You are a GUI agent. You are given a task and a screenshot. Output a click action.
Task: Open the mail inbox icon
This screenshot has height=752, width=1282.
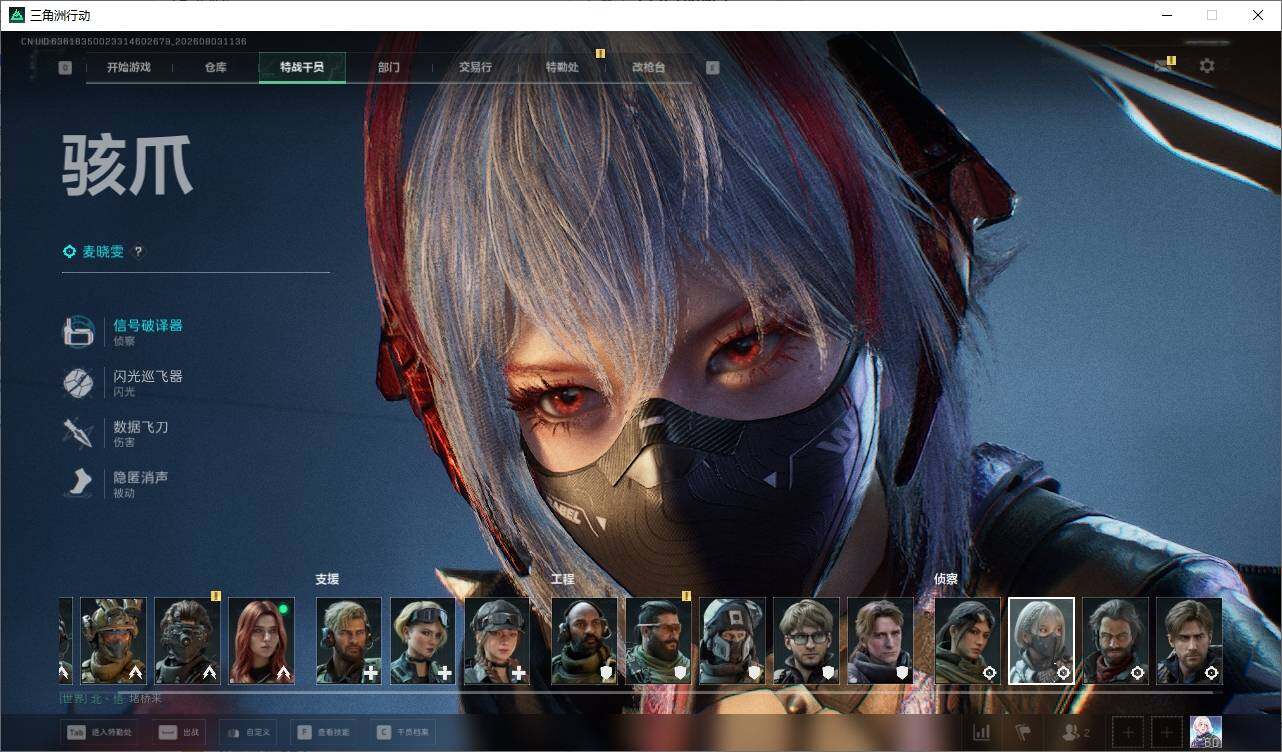point(1163,66)
